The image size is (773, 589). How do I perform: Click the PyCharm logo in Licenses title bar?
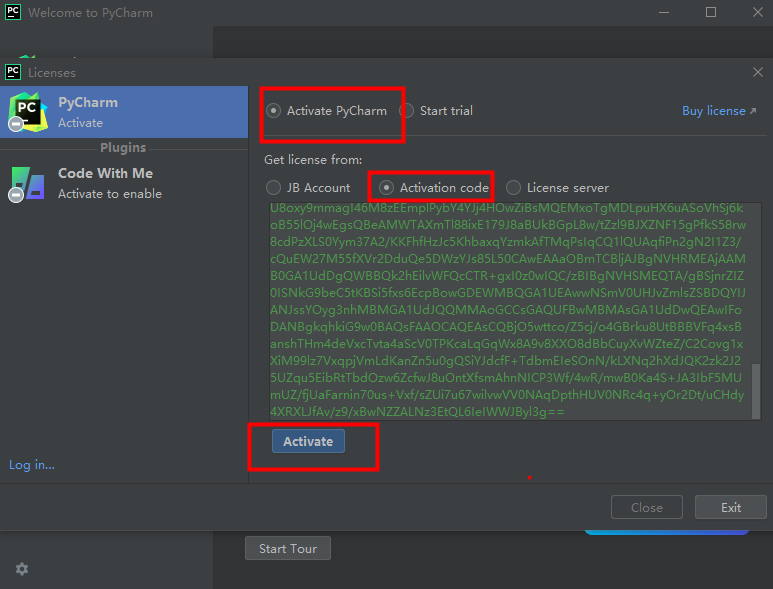coord(13,72)
